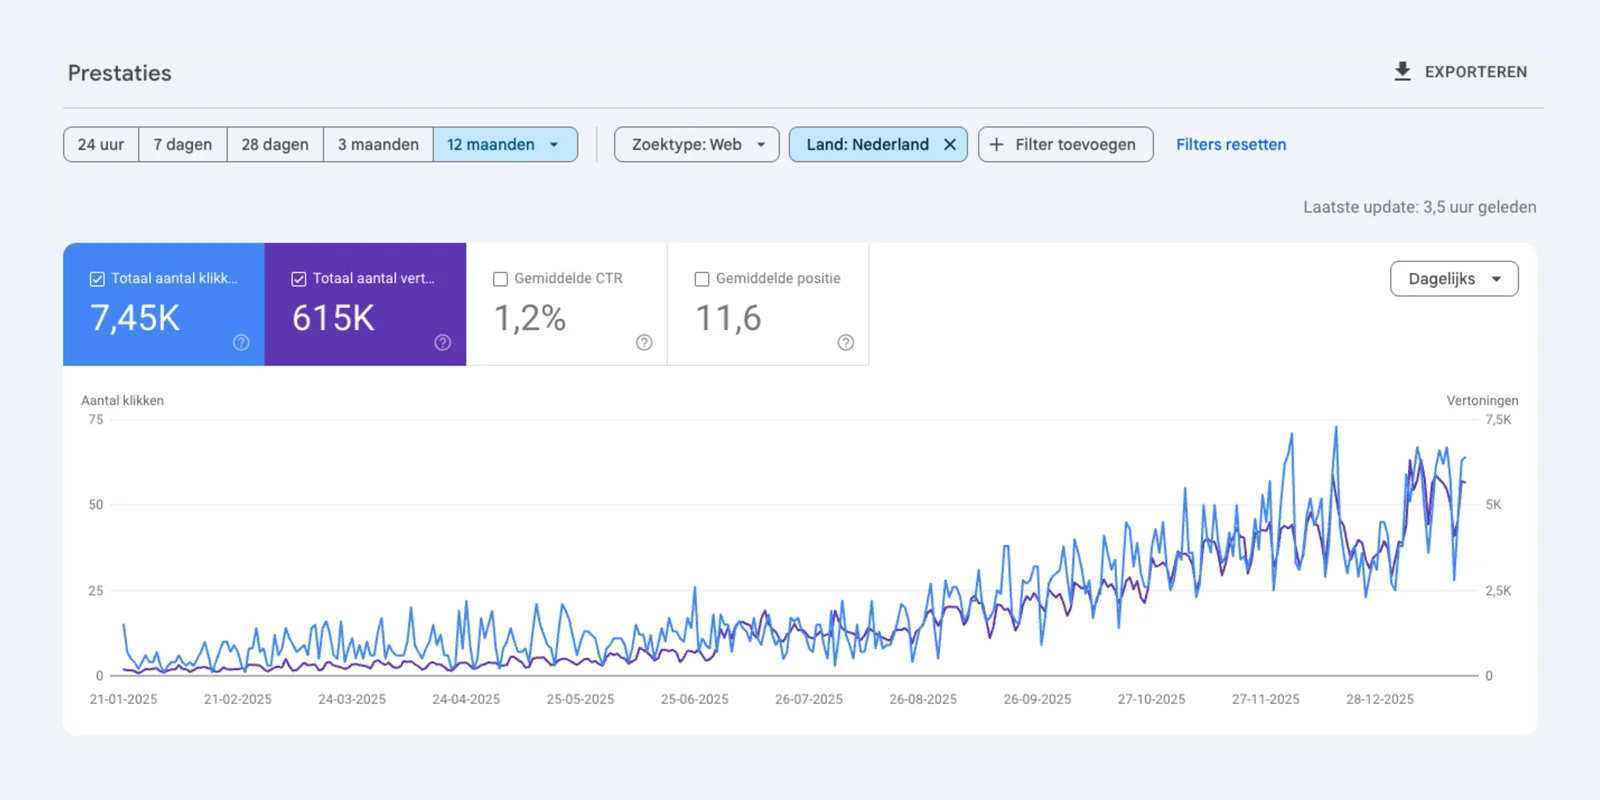Toggle Totaal aantal klikken checkbox
This screenshot has height=800, width=1600.
tap(97, 279)
